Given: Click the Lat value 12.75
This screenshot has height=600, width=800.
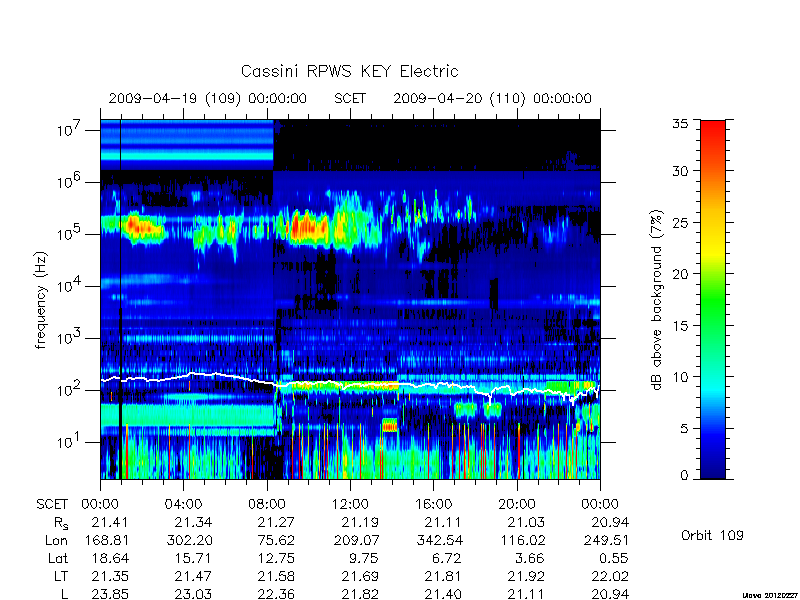Looking at the screenshot, I should point(276,558).
